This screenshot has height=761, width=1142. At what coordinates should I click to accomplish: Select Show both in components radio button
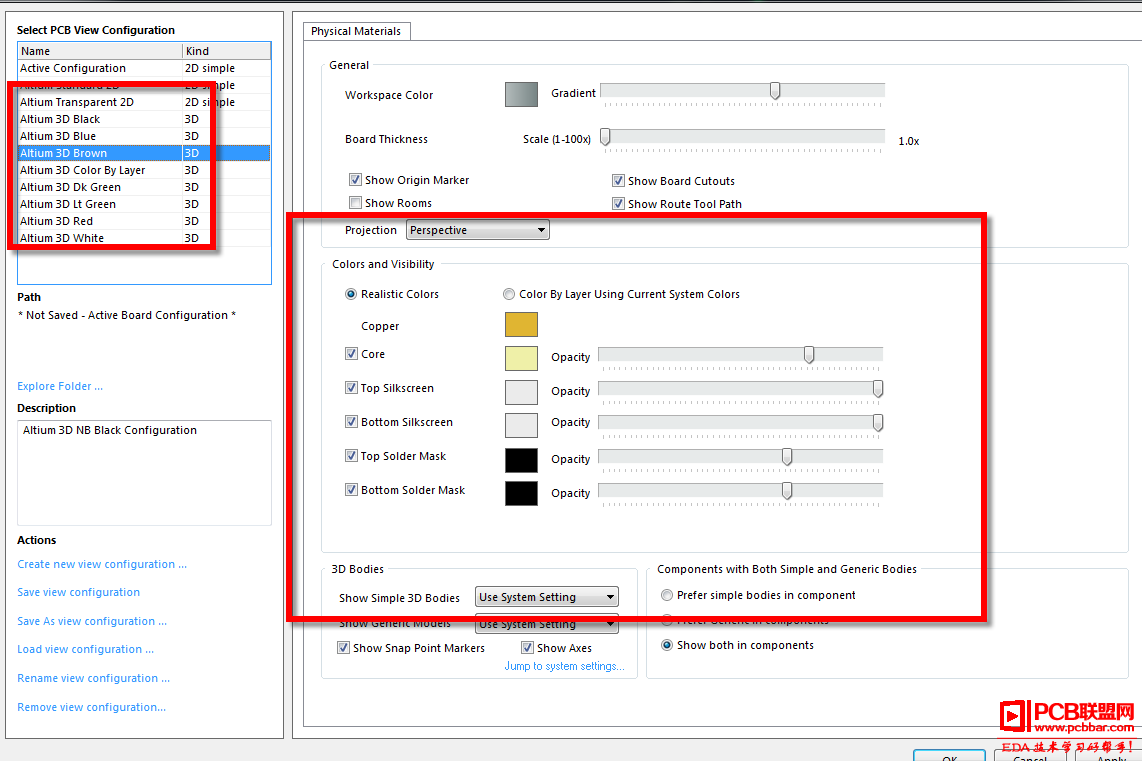click(x=666, y=645)
